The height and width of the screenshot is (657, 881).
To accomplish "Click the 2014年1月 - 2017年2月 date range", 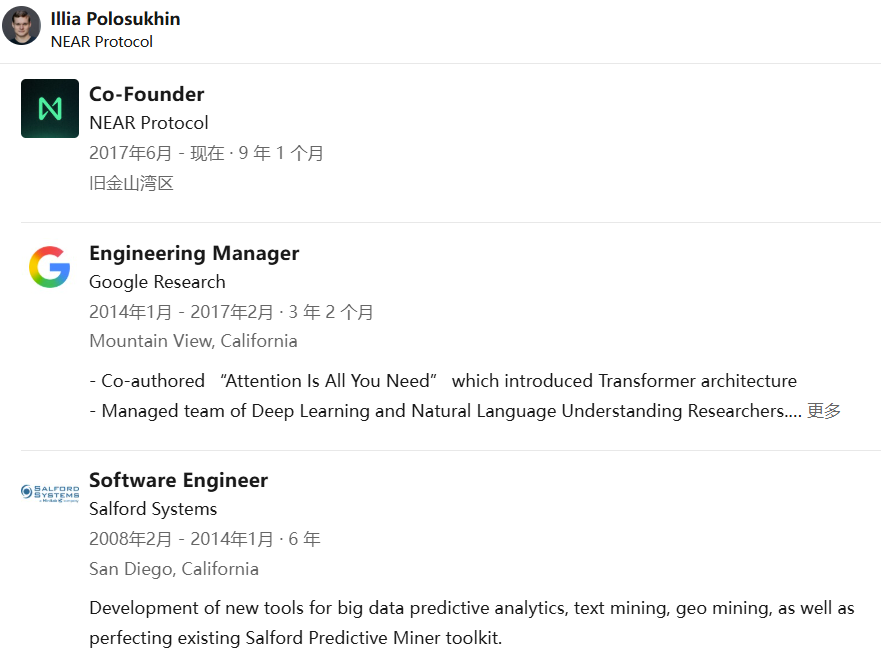I will (181, 312).
